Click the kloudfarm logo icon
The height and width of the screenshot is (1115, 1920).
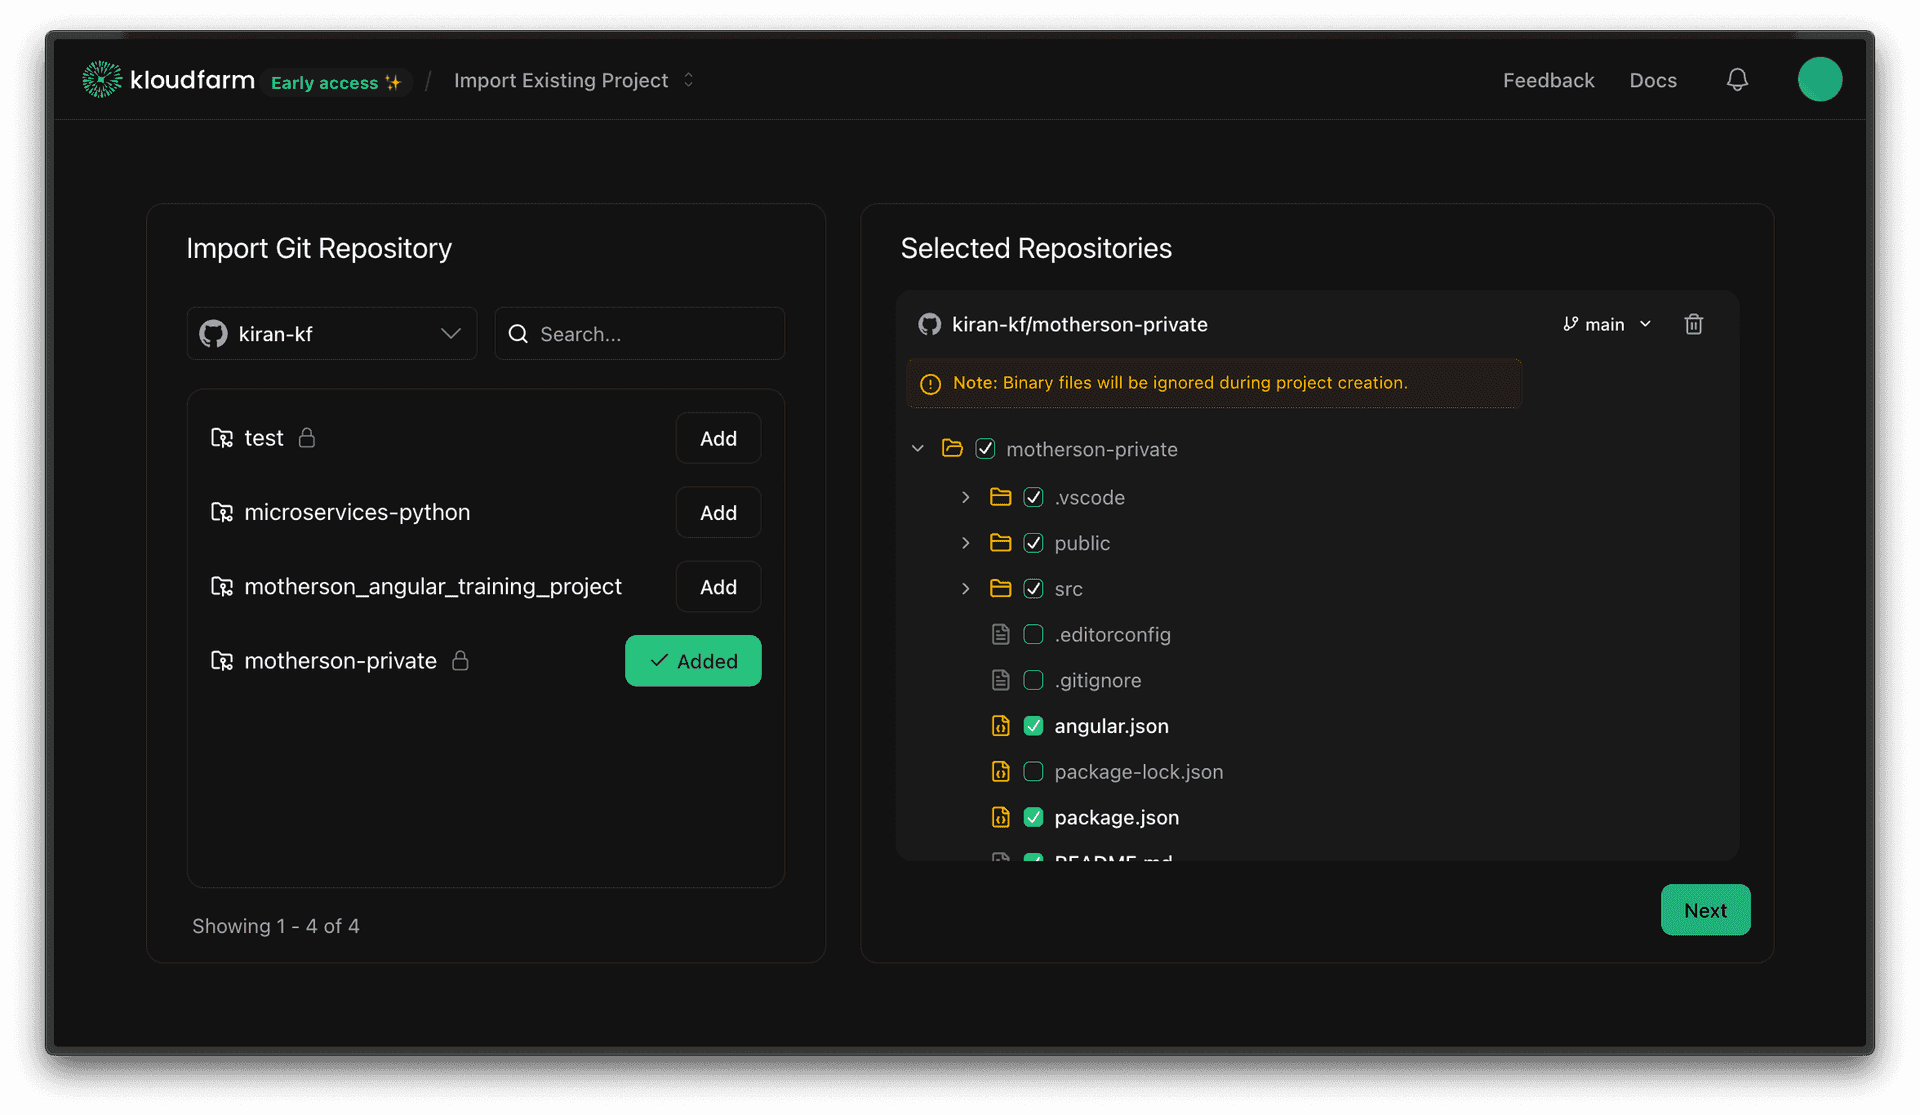click(x=101, y=79)
